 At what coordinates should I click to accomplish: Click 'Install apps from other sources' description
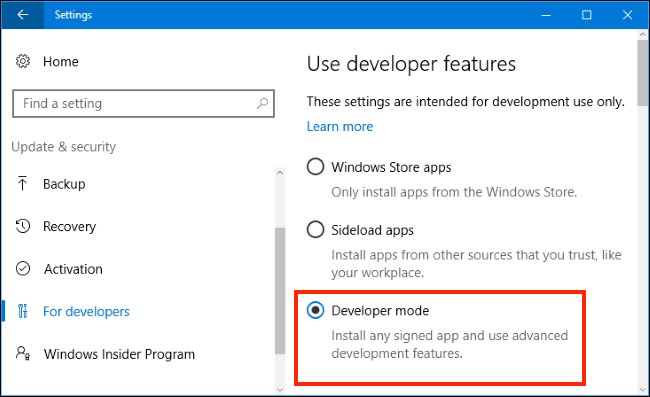coord(476,264)
